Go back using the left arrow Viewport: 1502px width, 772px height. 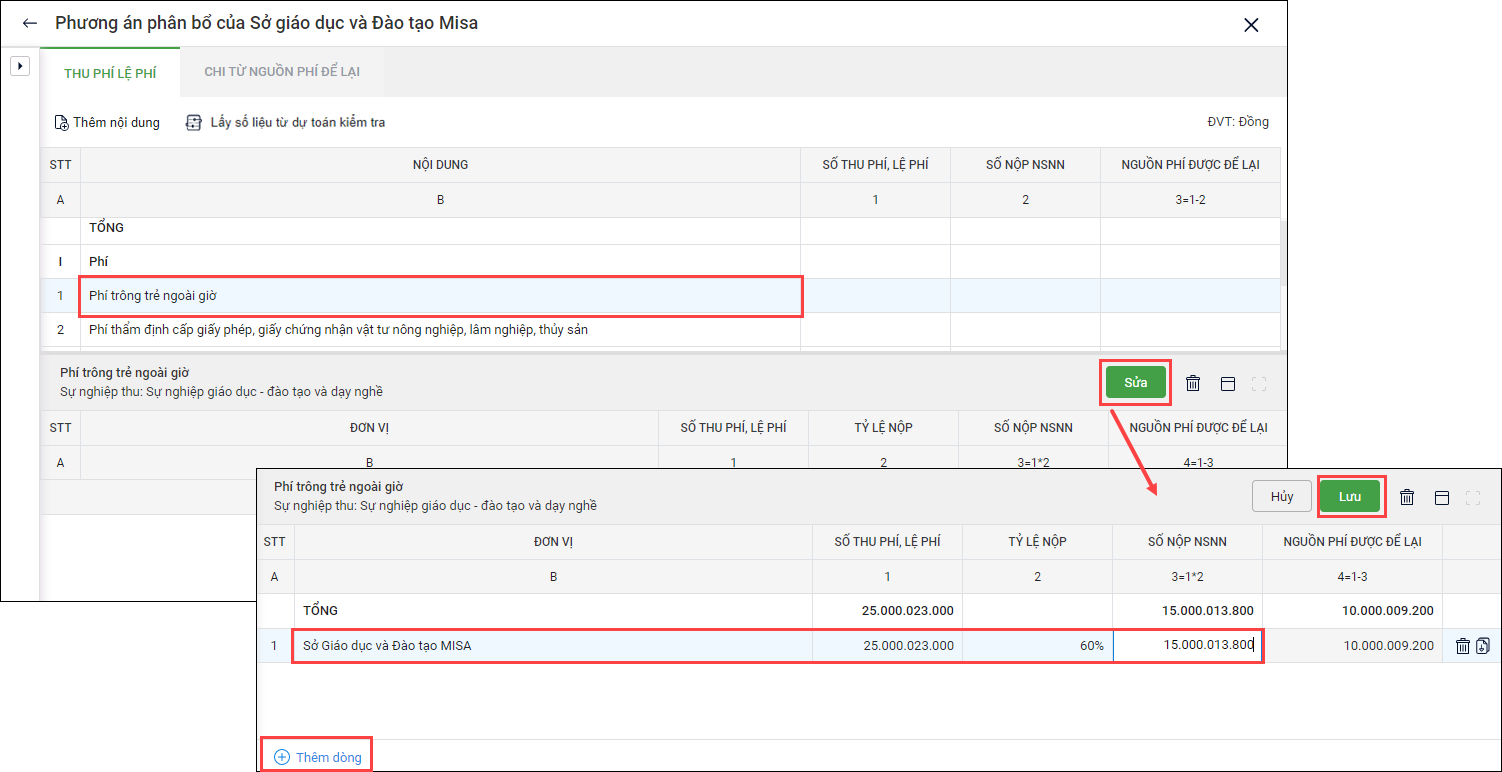pos(30,24)
